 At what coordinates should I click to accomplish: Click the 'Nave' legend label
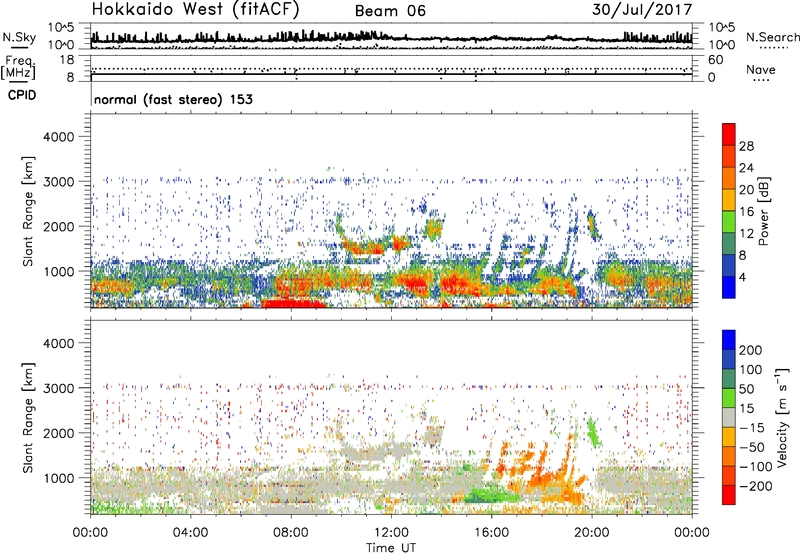coord(761,70)
